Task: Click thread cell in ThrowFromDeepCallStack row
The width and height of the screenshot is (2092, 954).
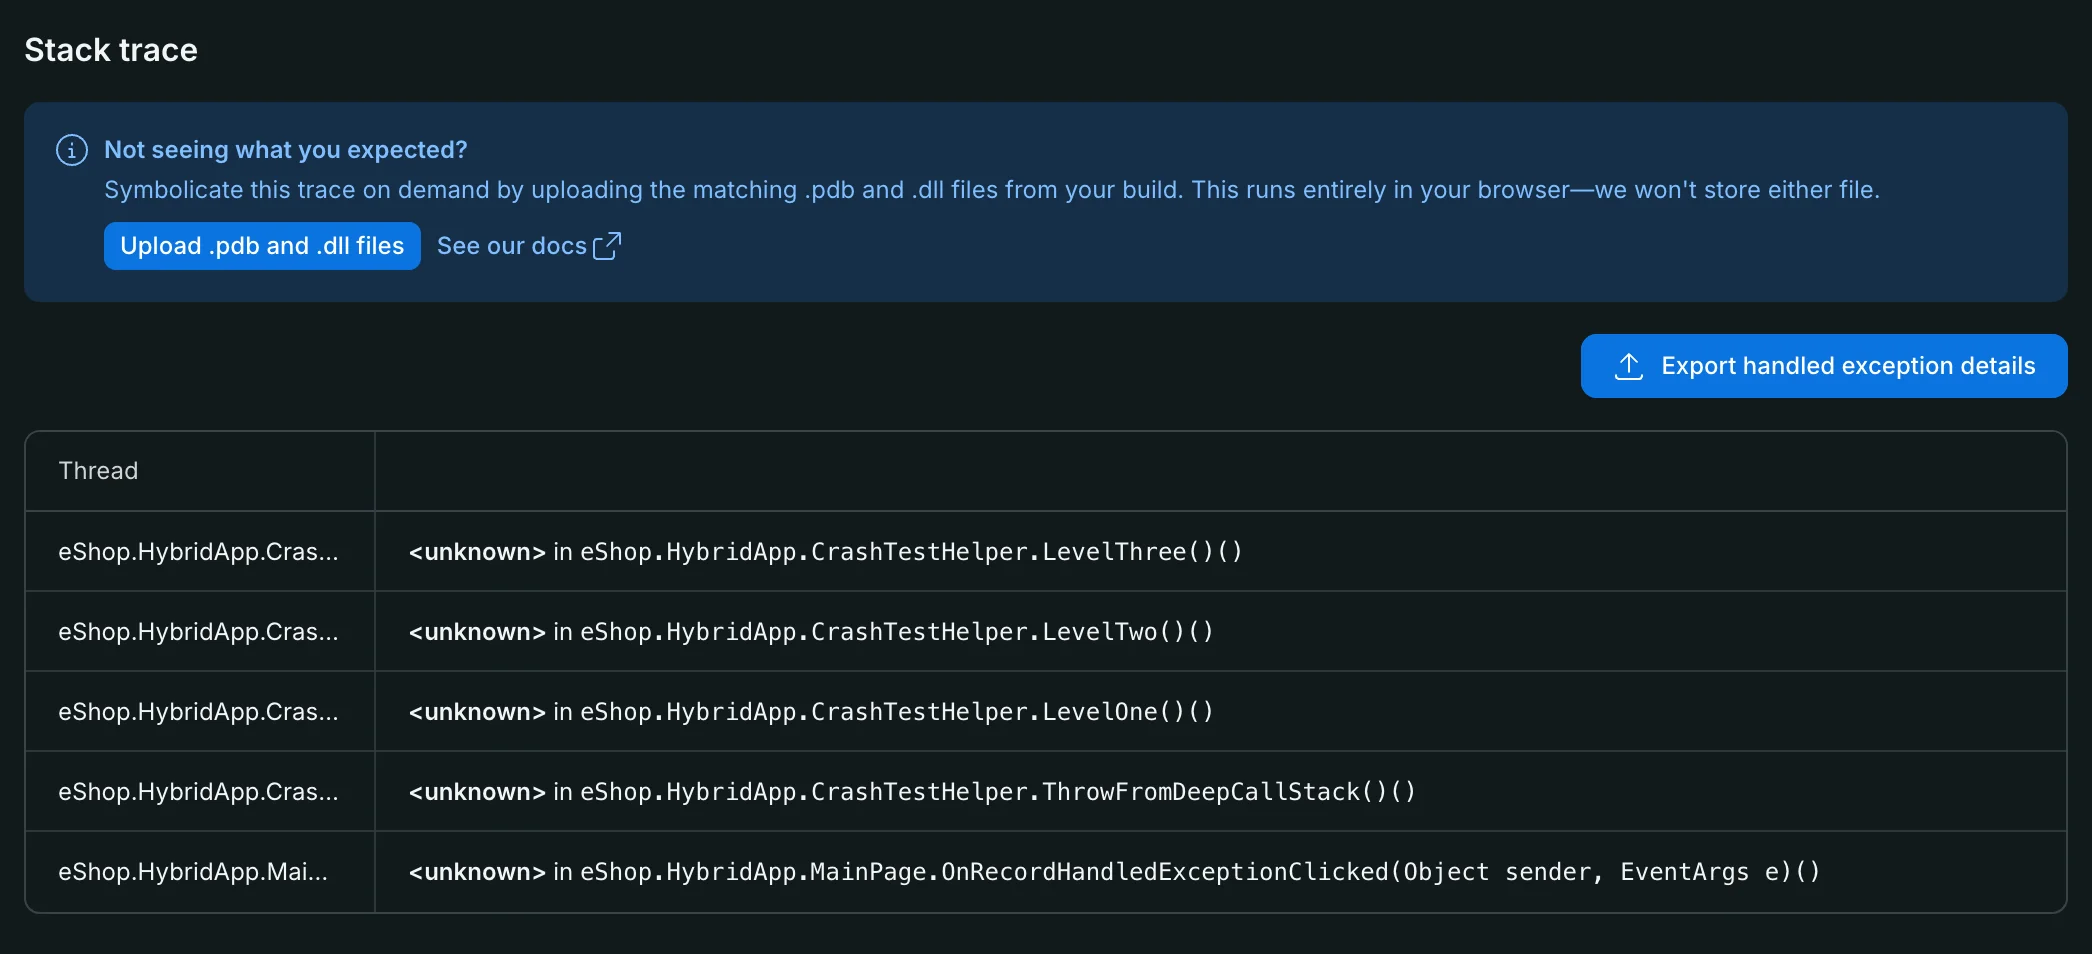Action: pos(198,792)
